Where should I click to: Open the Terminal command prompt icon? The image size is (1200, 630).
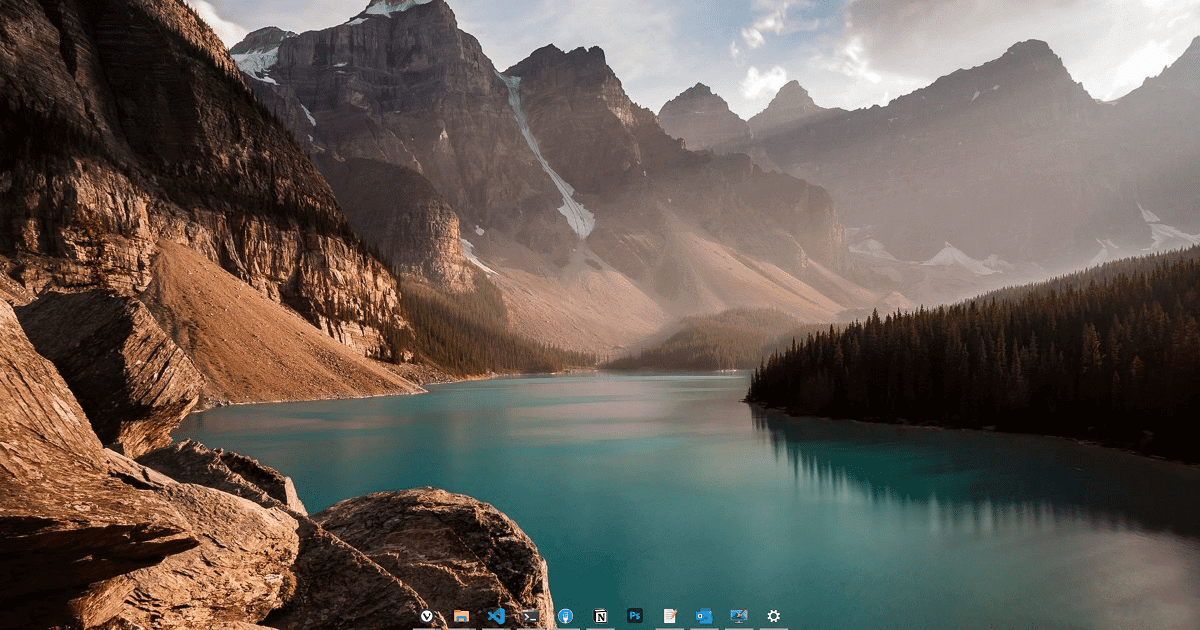click(531, 616)
